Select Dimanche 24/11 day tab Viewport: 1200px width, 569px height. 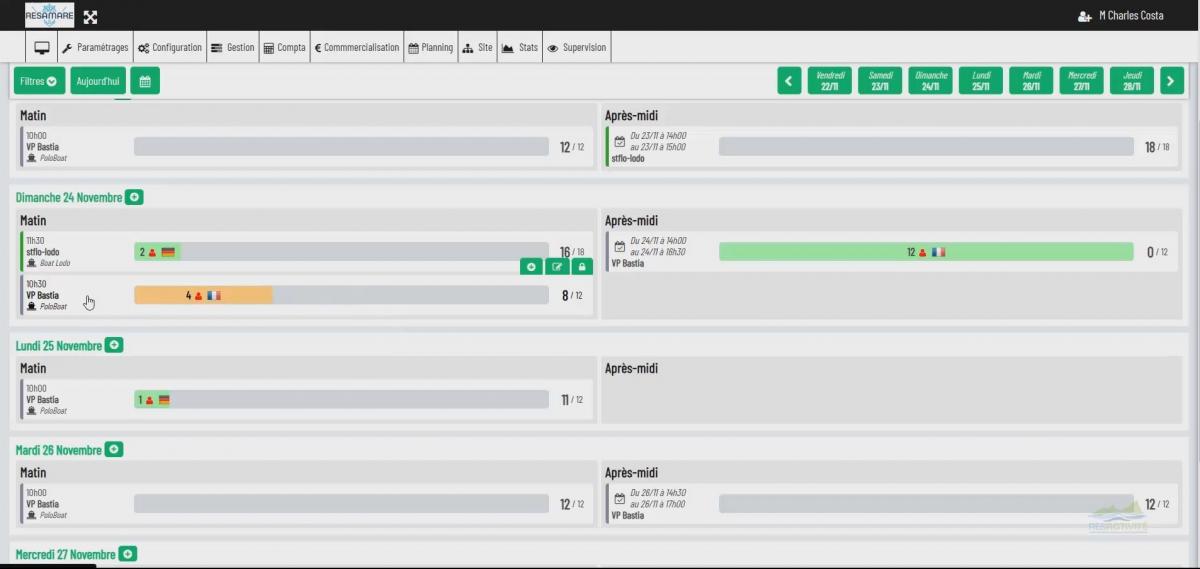[931, 81]
